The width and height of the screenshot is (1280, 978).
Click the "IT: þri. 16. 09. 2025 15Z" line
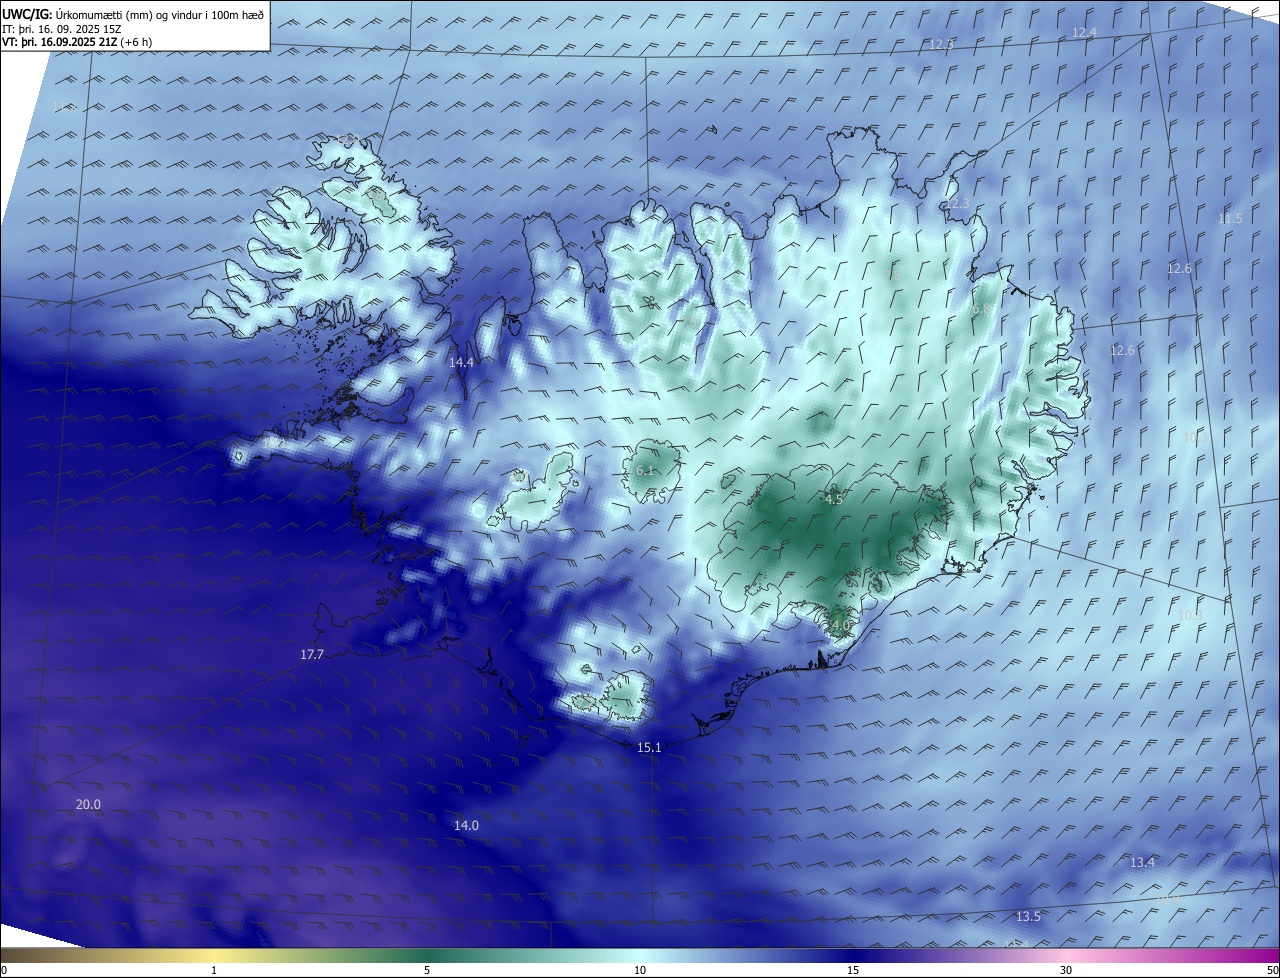click(62, 29)
